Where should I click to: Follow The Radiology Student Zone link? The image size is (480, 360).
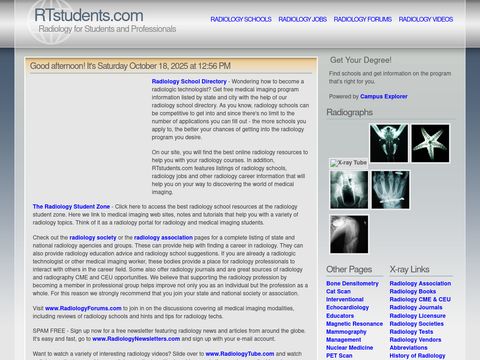[x=71, y=207]
